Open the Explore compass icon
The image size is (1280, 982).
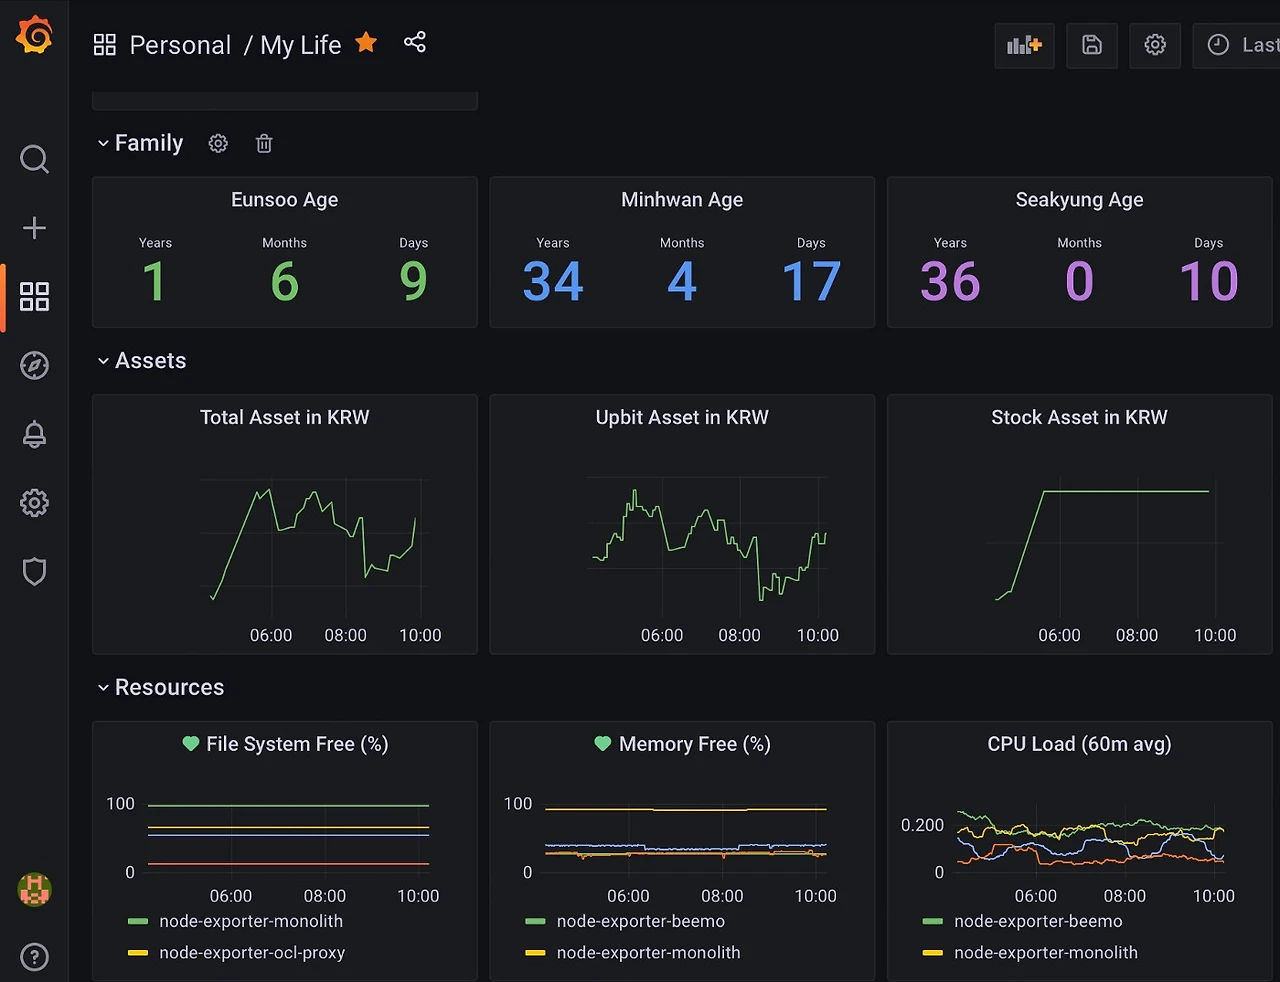(x=34, y=366)
